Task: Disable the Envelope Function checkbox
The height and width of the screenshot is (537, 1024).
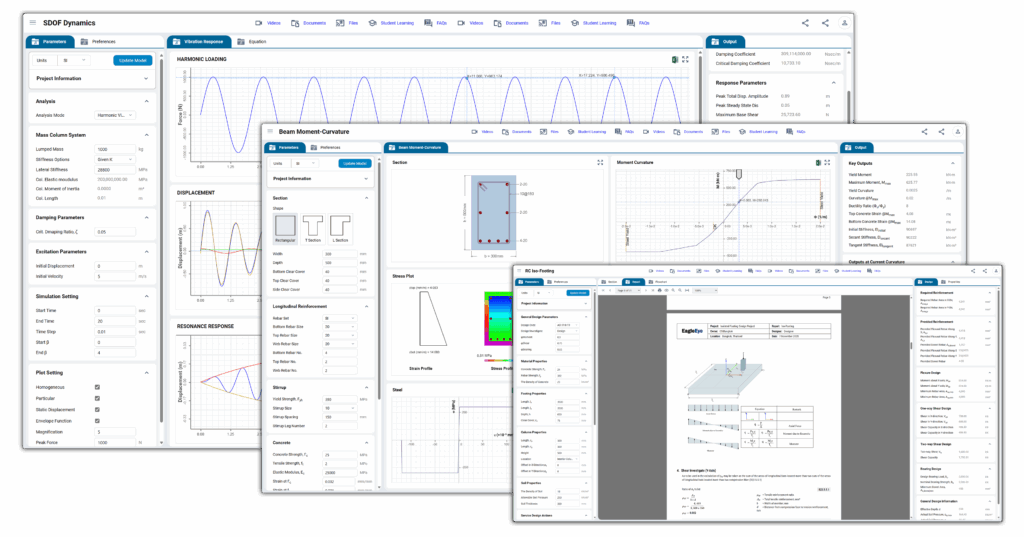Action: tap(96, 419)
